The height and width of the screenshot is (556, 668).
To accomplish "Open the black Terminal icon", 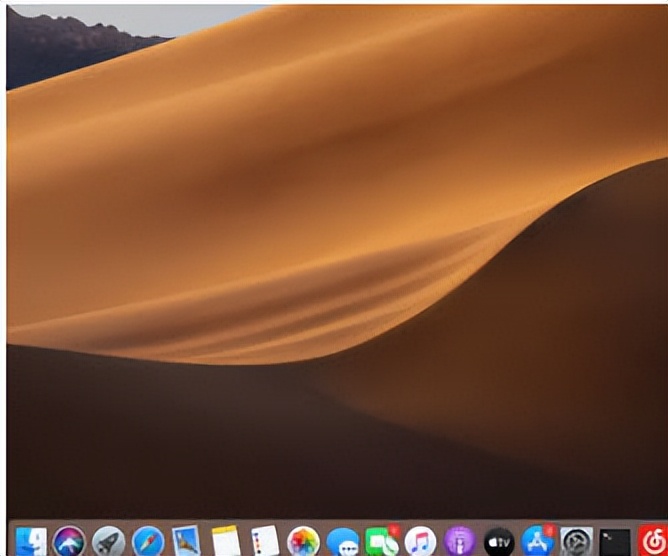I will pyautogui.click(x=615, y=543).
